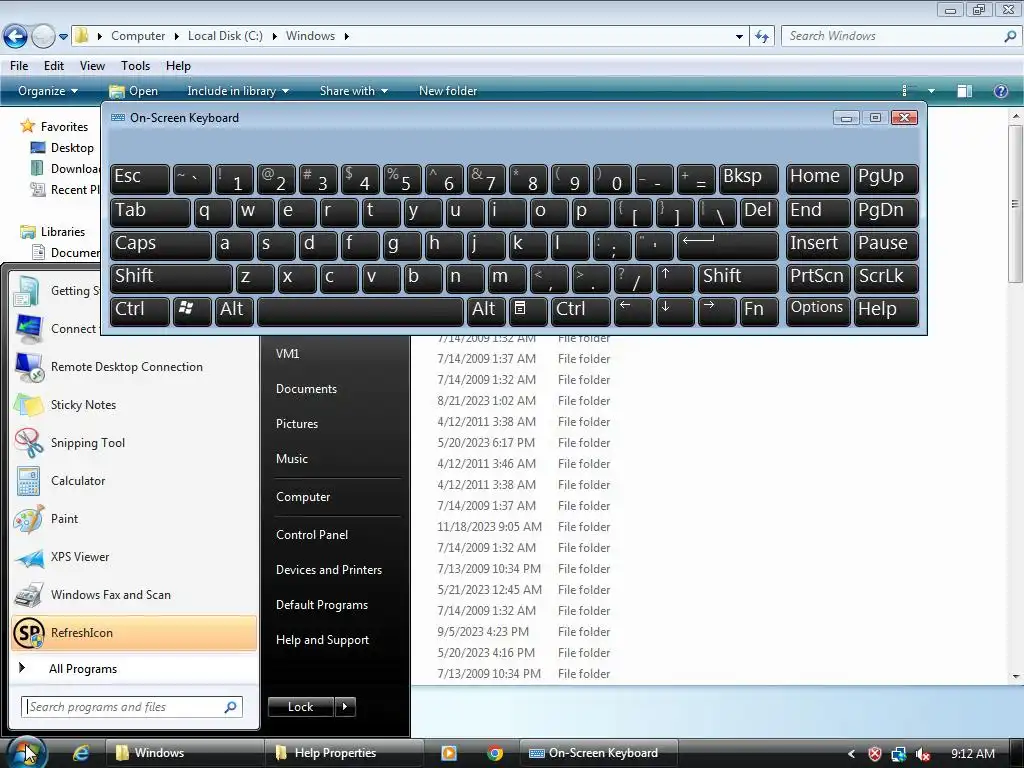Toggle left Shift key on keyboard
Image resolution: width=1024 pixels, height=768 pixels.
(x=171, y=278)
